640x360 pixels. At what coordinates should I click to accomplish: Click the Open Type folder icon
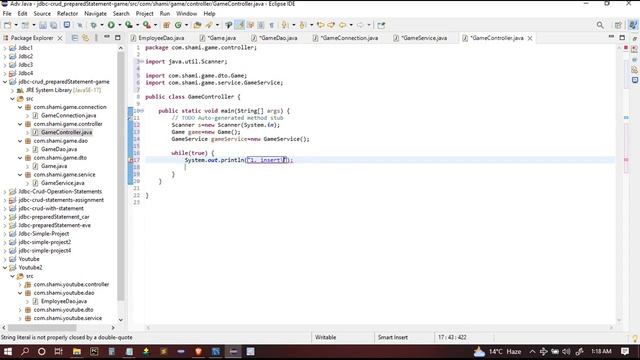pyautogui.click(x=198, y=25)
